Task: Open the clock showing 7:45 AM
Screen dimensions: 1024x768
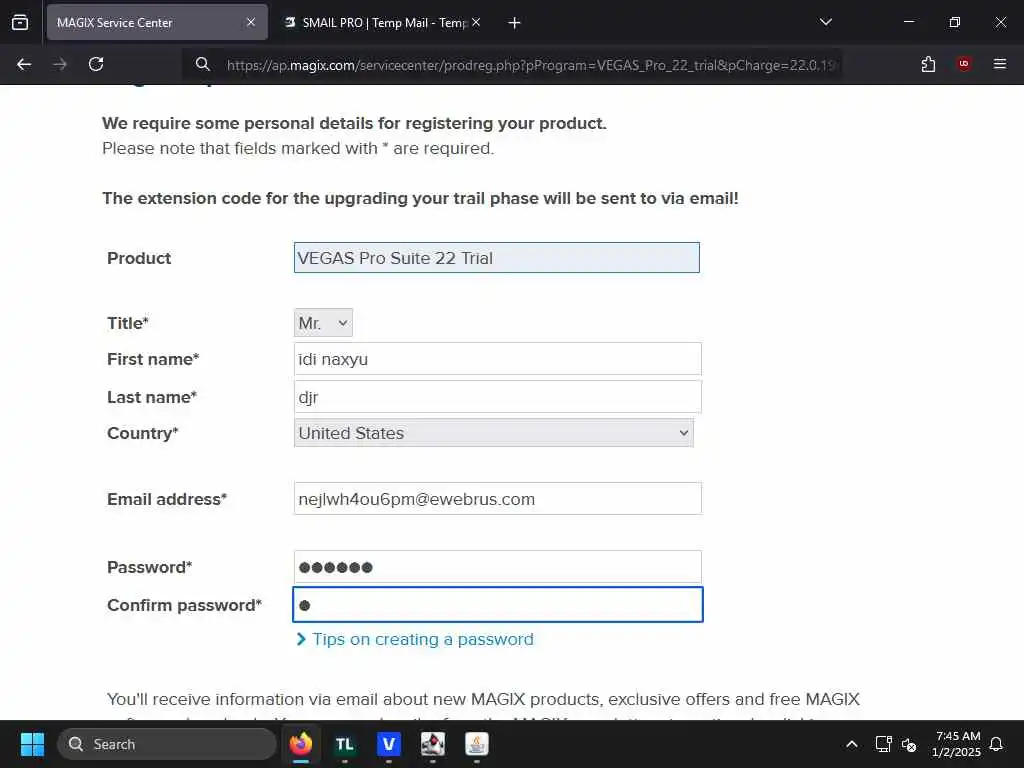Action: click(957, 744)
